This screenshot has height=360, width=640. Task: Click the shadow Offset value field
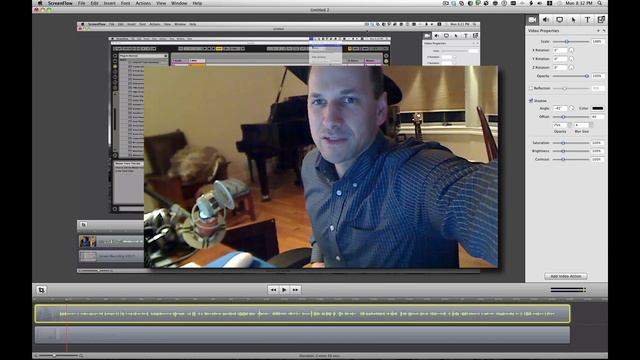point(598,117)
